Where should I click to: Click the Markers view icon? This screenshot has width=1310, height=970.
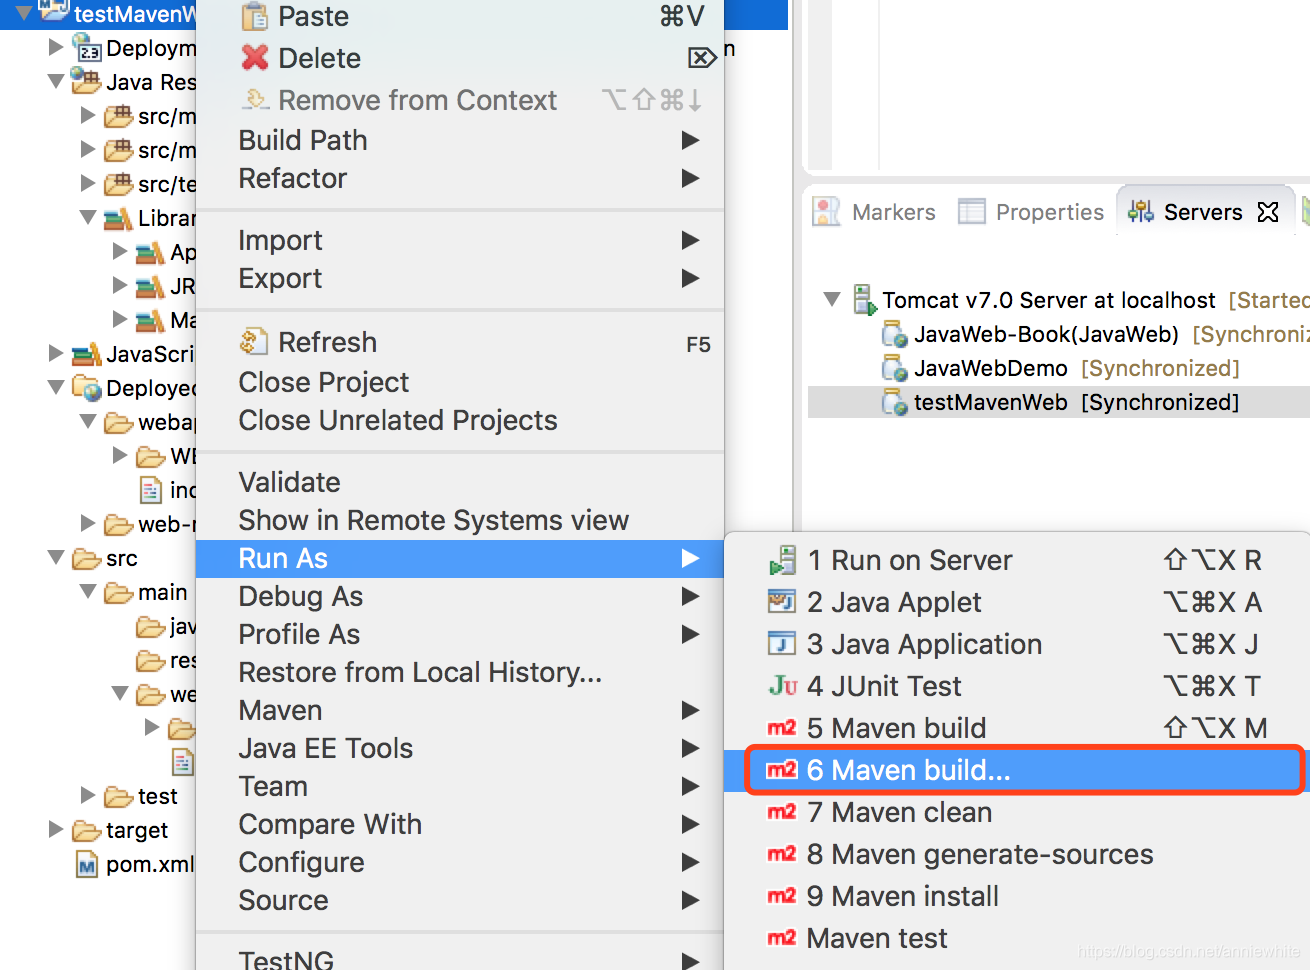tap(827, 211)
